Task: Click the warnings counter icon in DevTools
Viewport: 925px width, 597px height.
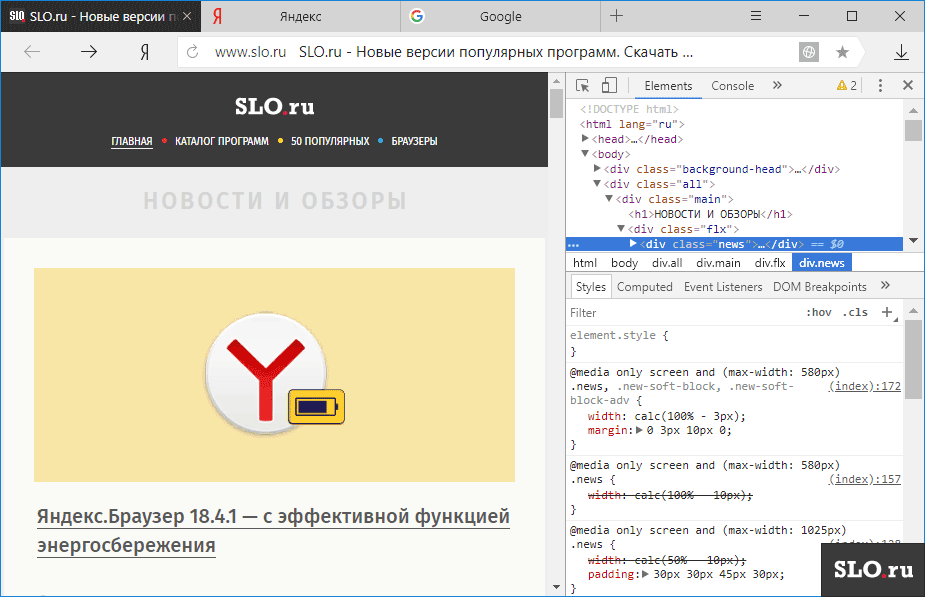Action: (846, 86)
